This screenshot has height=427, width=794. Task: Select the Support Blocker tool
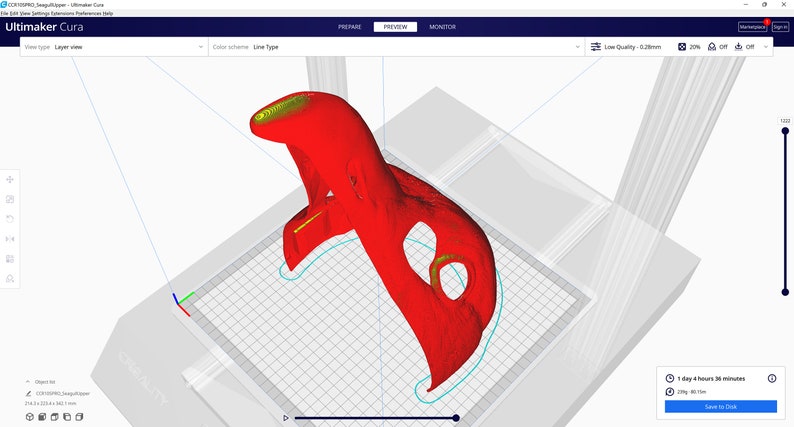click(x=10, y=279)
